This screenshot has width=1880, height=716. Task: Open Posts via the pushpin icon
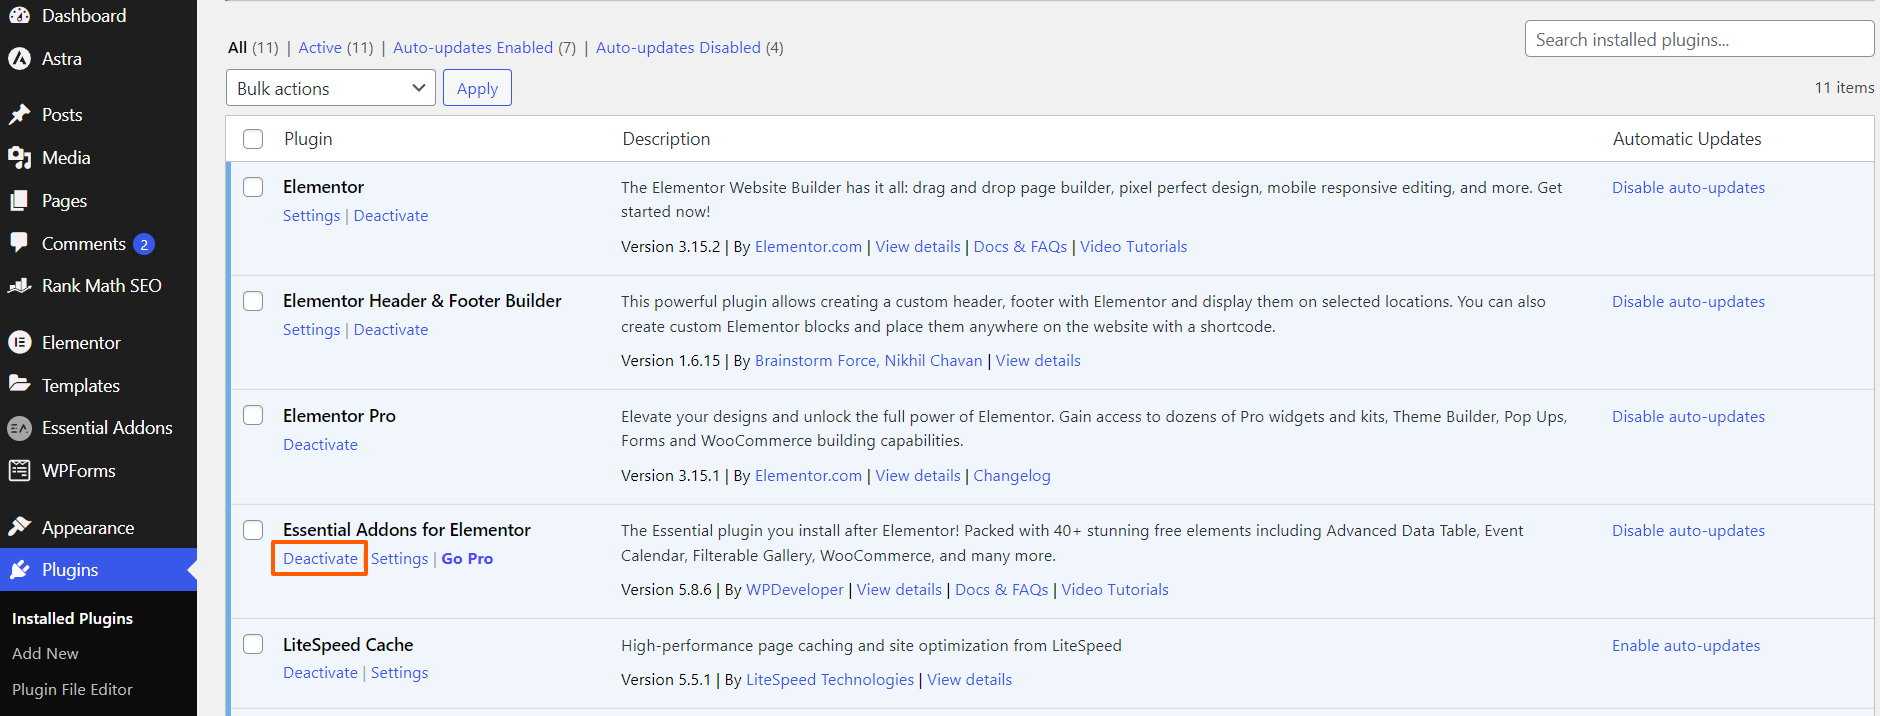tap(20, 115)
